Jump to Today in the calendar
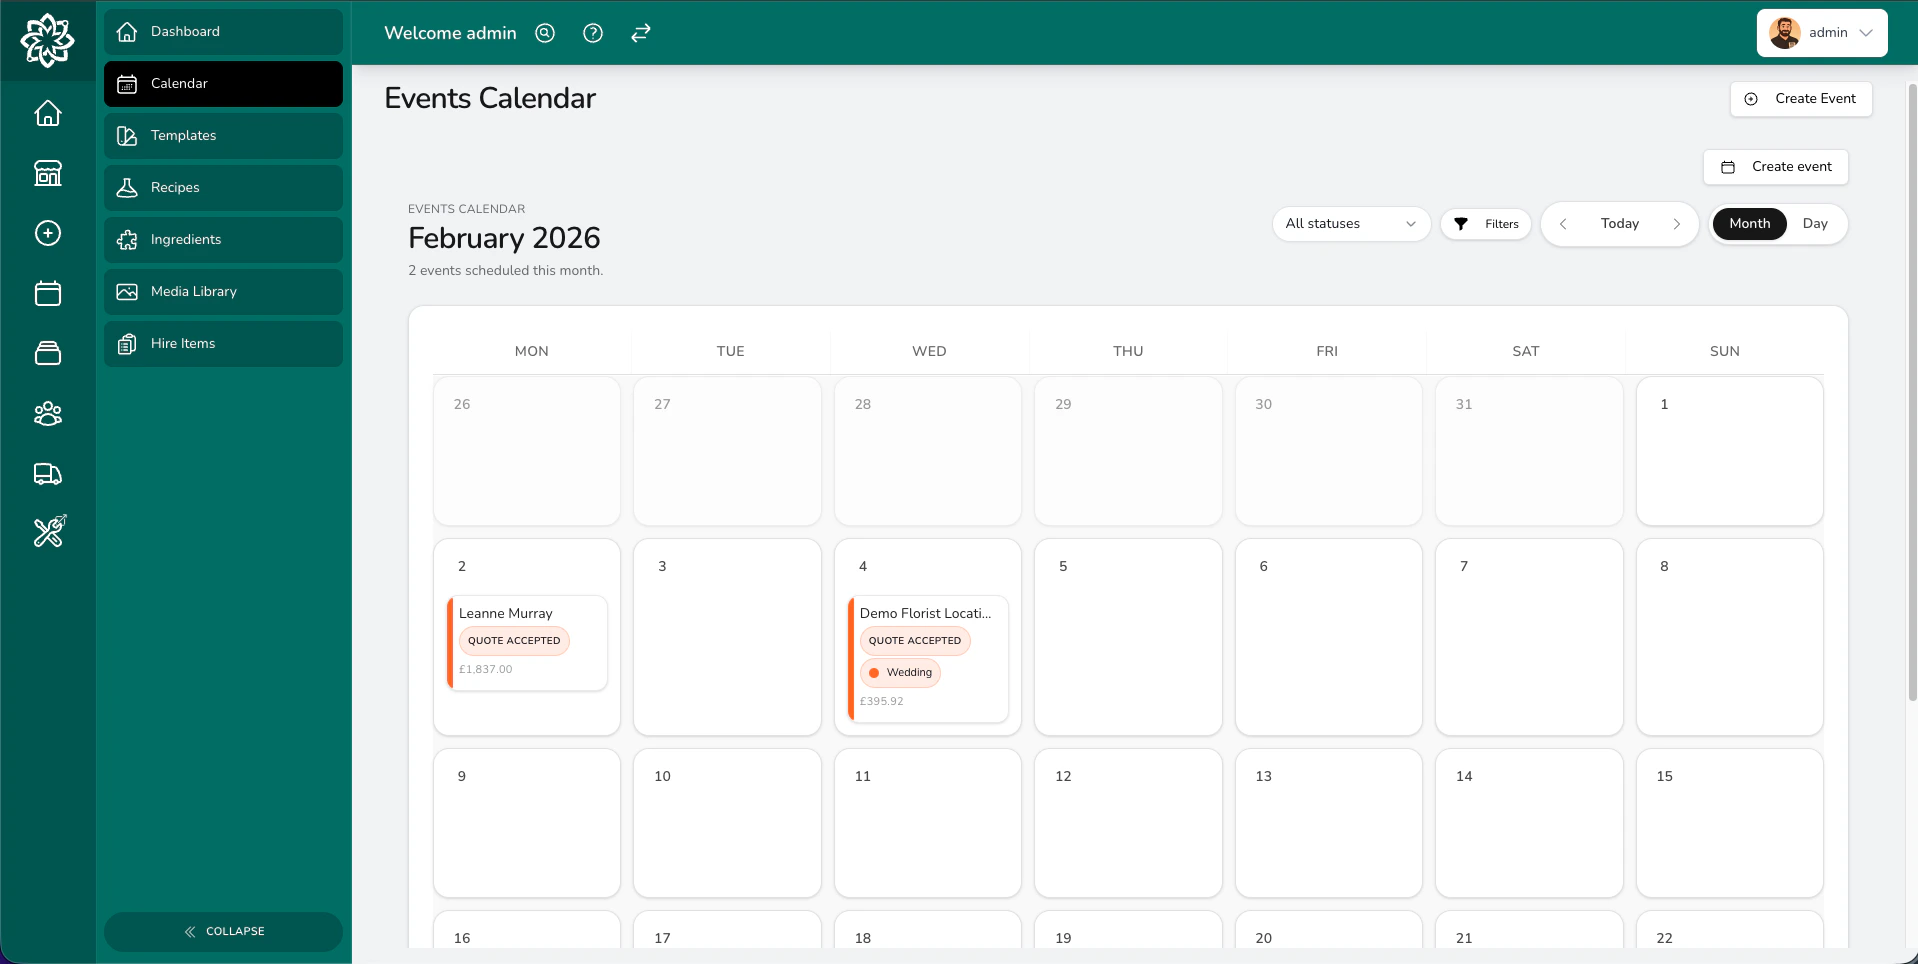 [1619, 223]
